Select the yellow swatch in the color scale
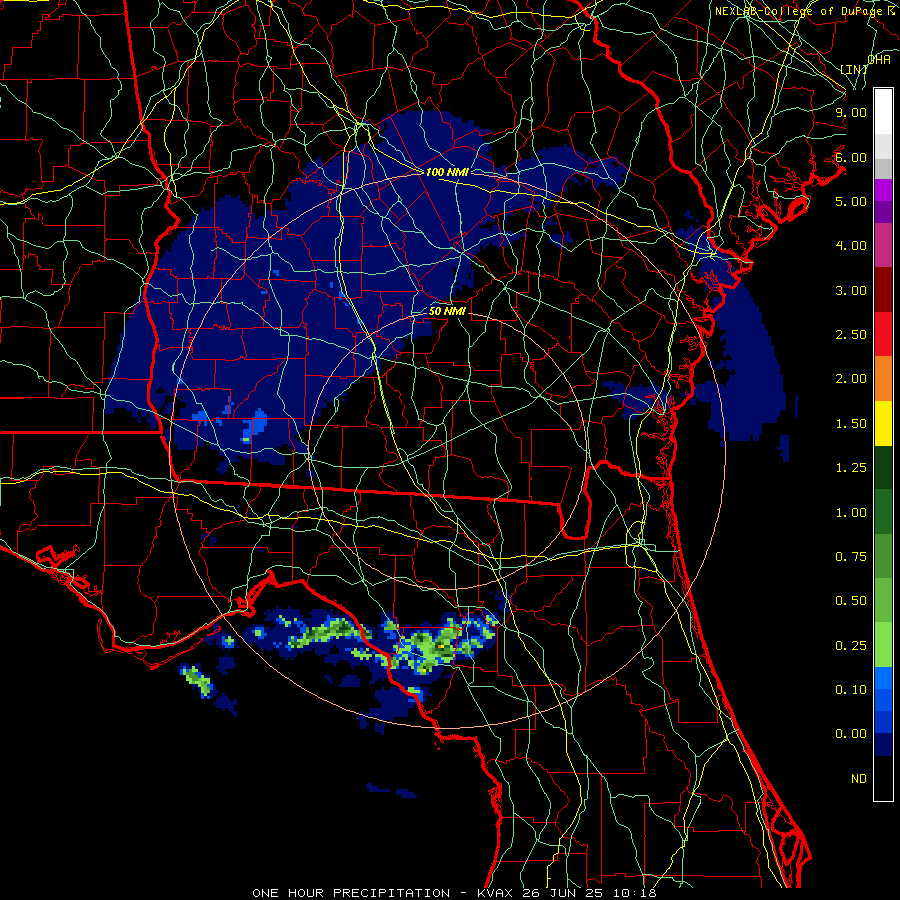The height and width of the screenshot is (900, 900). tap(883, 424)
